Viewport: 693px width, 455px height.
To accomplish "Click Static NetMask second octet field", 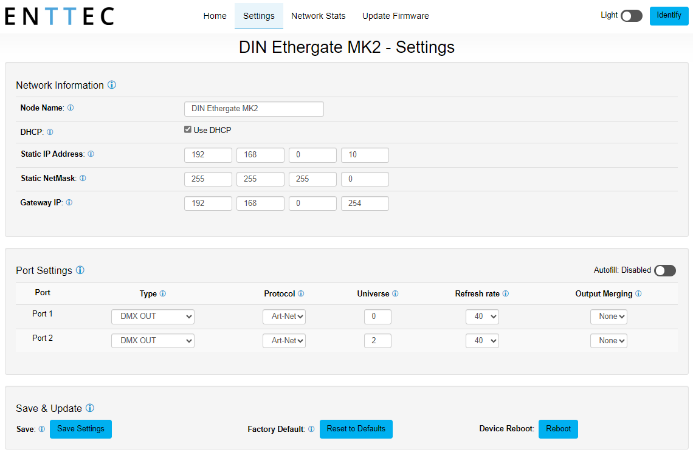I will [x=260, y=179].
